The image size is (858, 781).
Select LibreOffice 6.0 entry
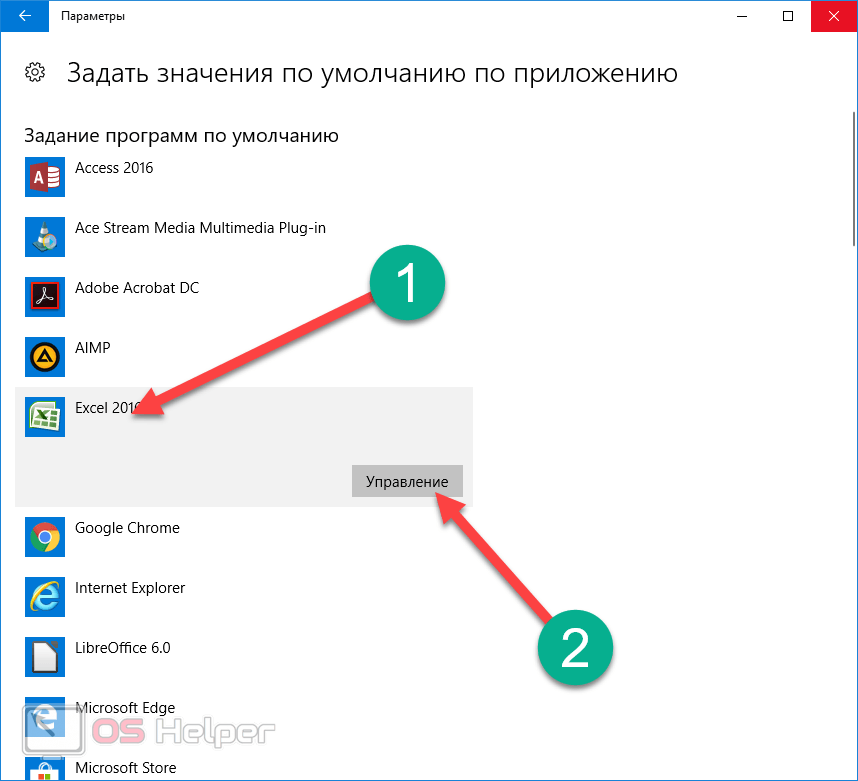click(244, 657)
